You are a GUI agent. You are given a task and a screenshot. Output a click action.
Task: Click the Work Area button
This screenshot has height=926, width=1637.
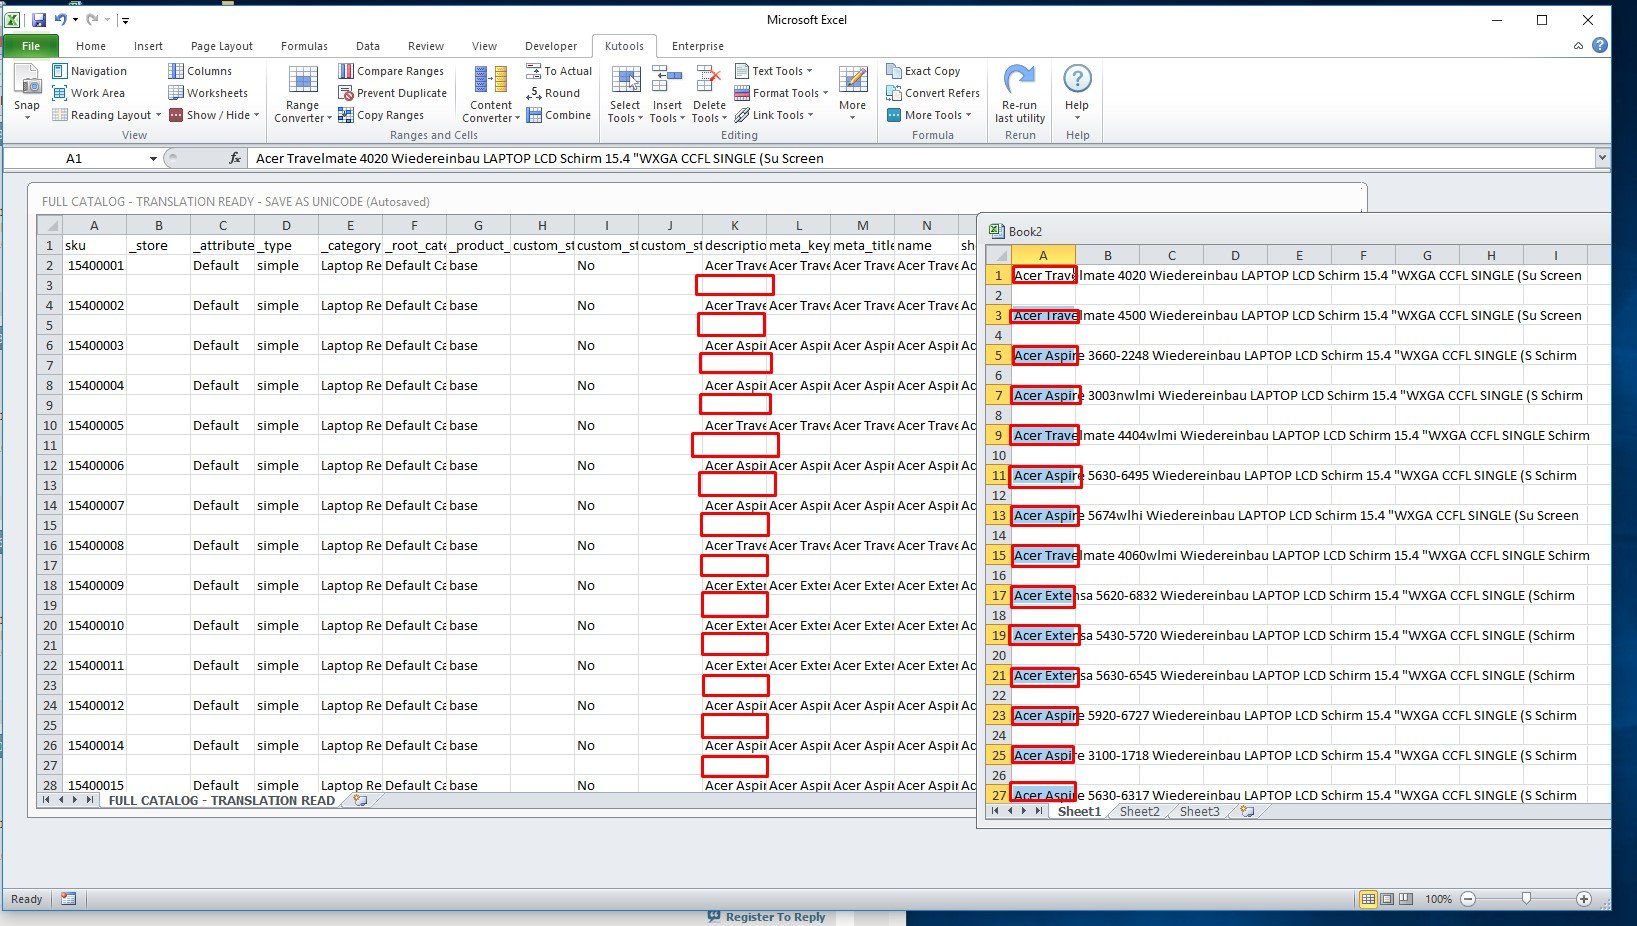pos(88,93)
